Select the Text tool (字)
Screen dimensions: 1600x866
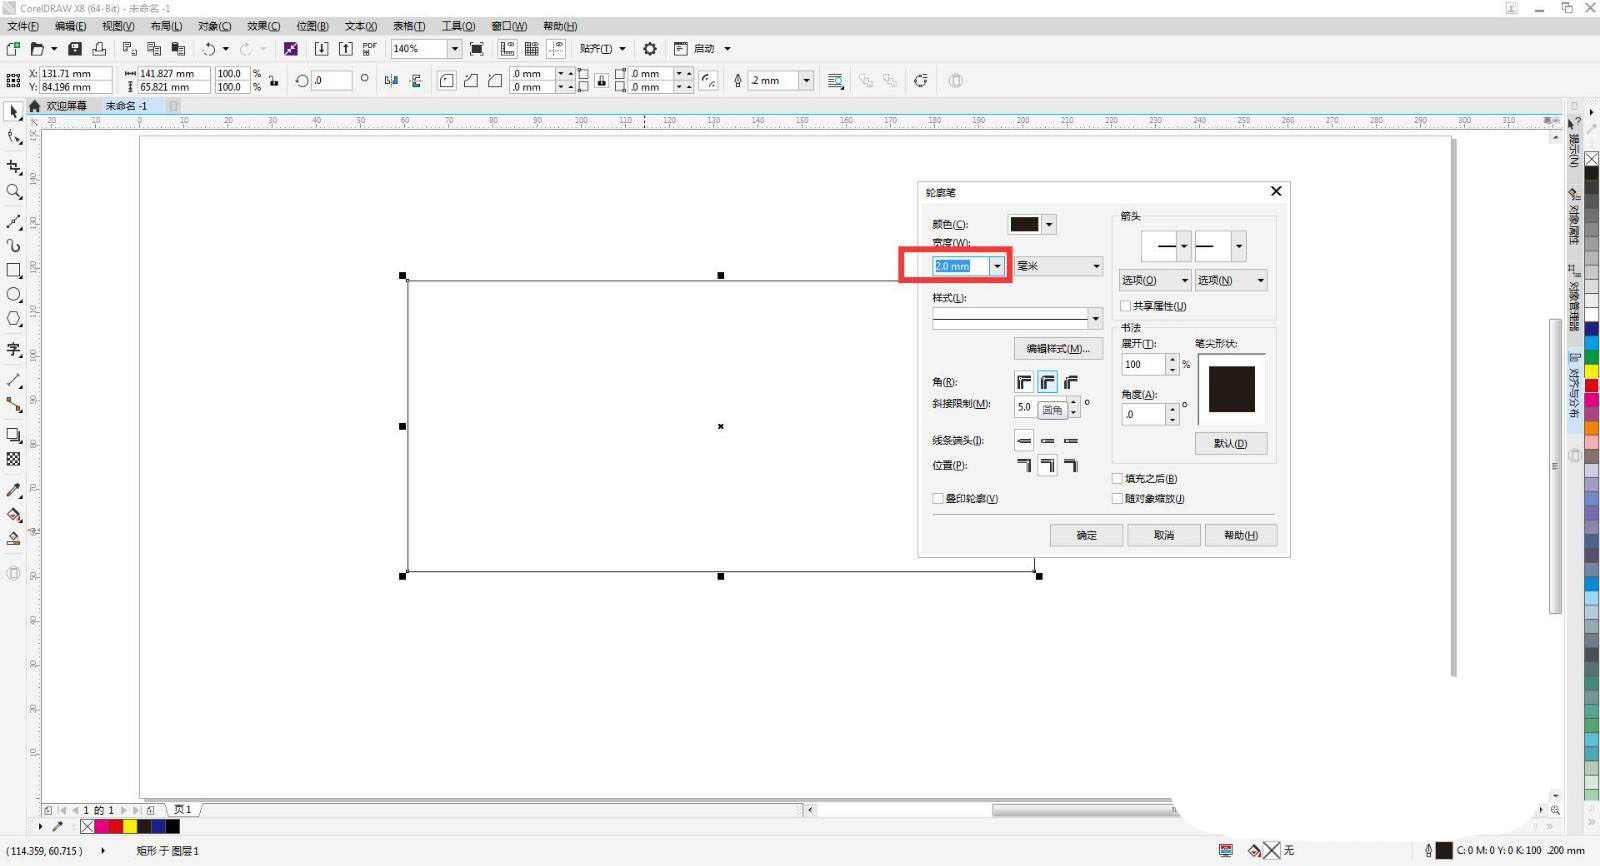(x=14, y=349)
